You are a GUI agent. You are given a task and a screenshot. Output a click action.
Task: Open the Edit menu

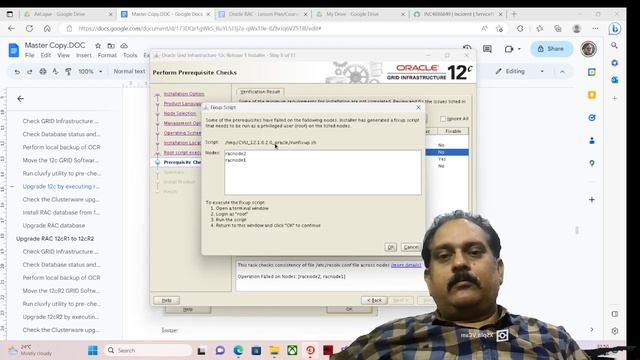(46, 55)
